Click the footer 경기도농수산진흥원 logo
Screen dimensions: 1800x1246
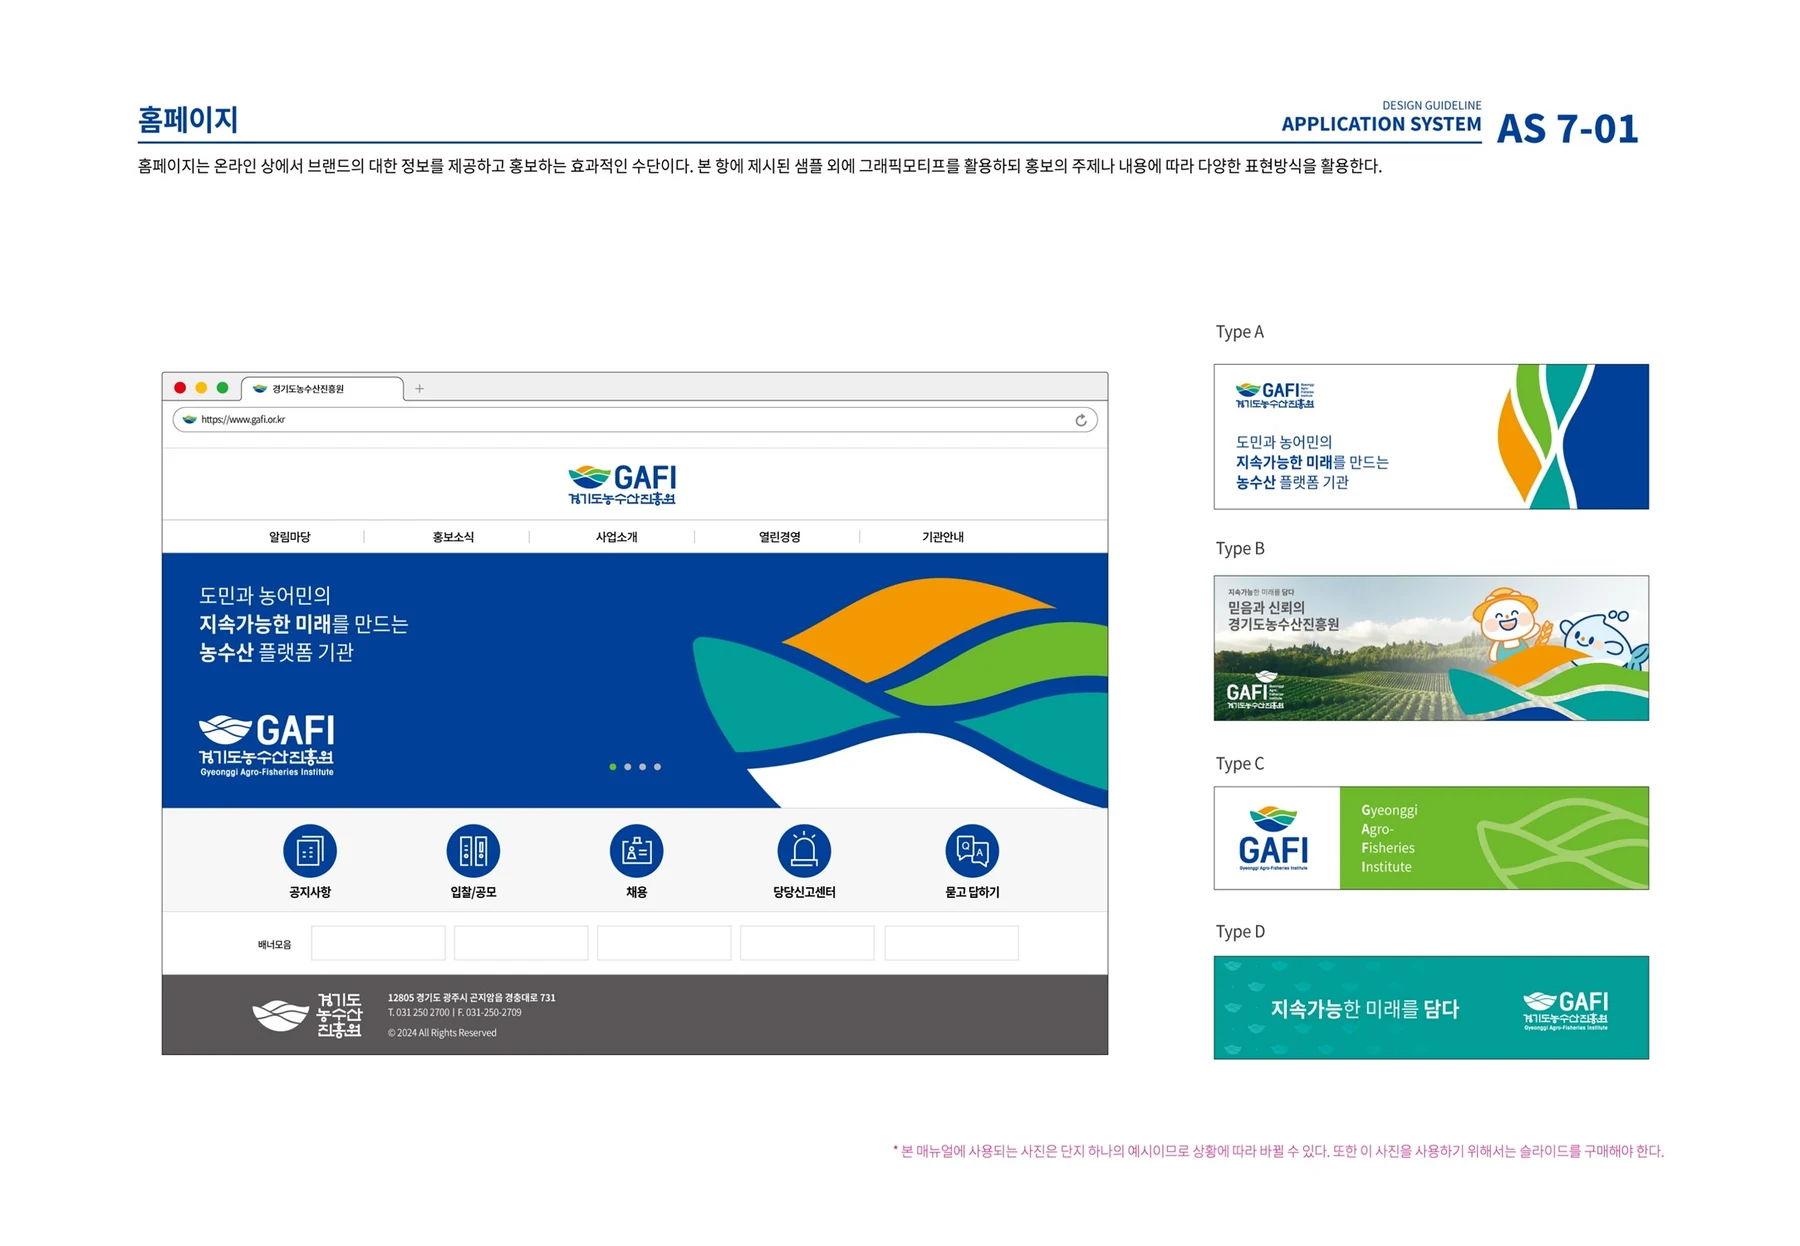(x=307, y=1015)
